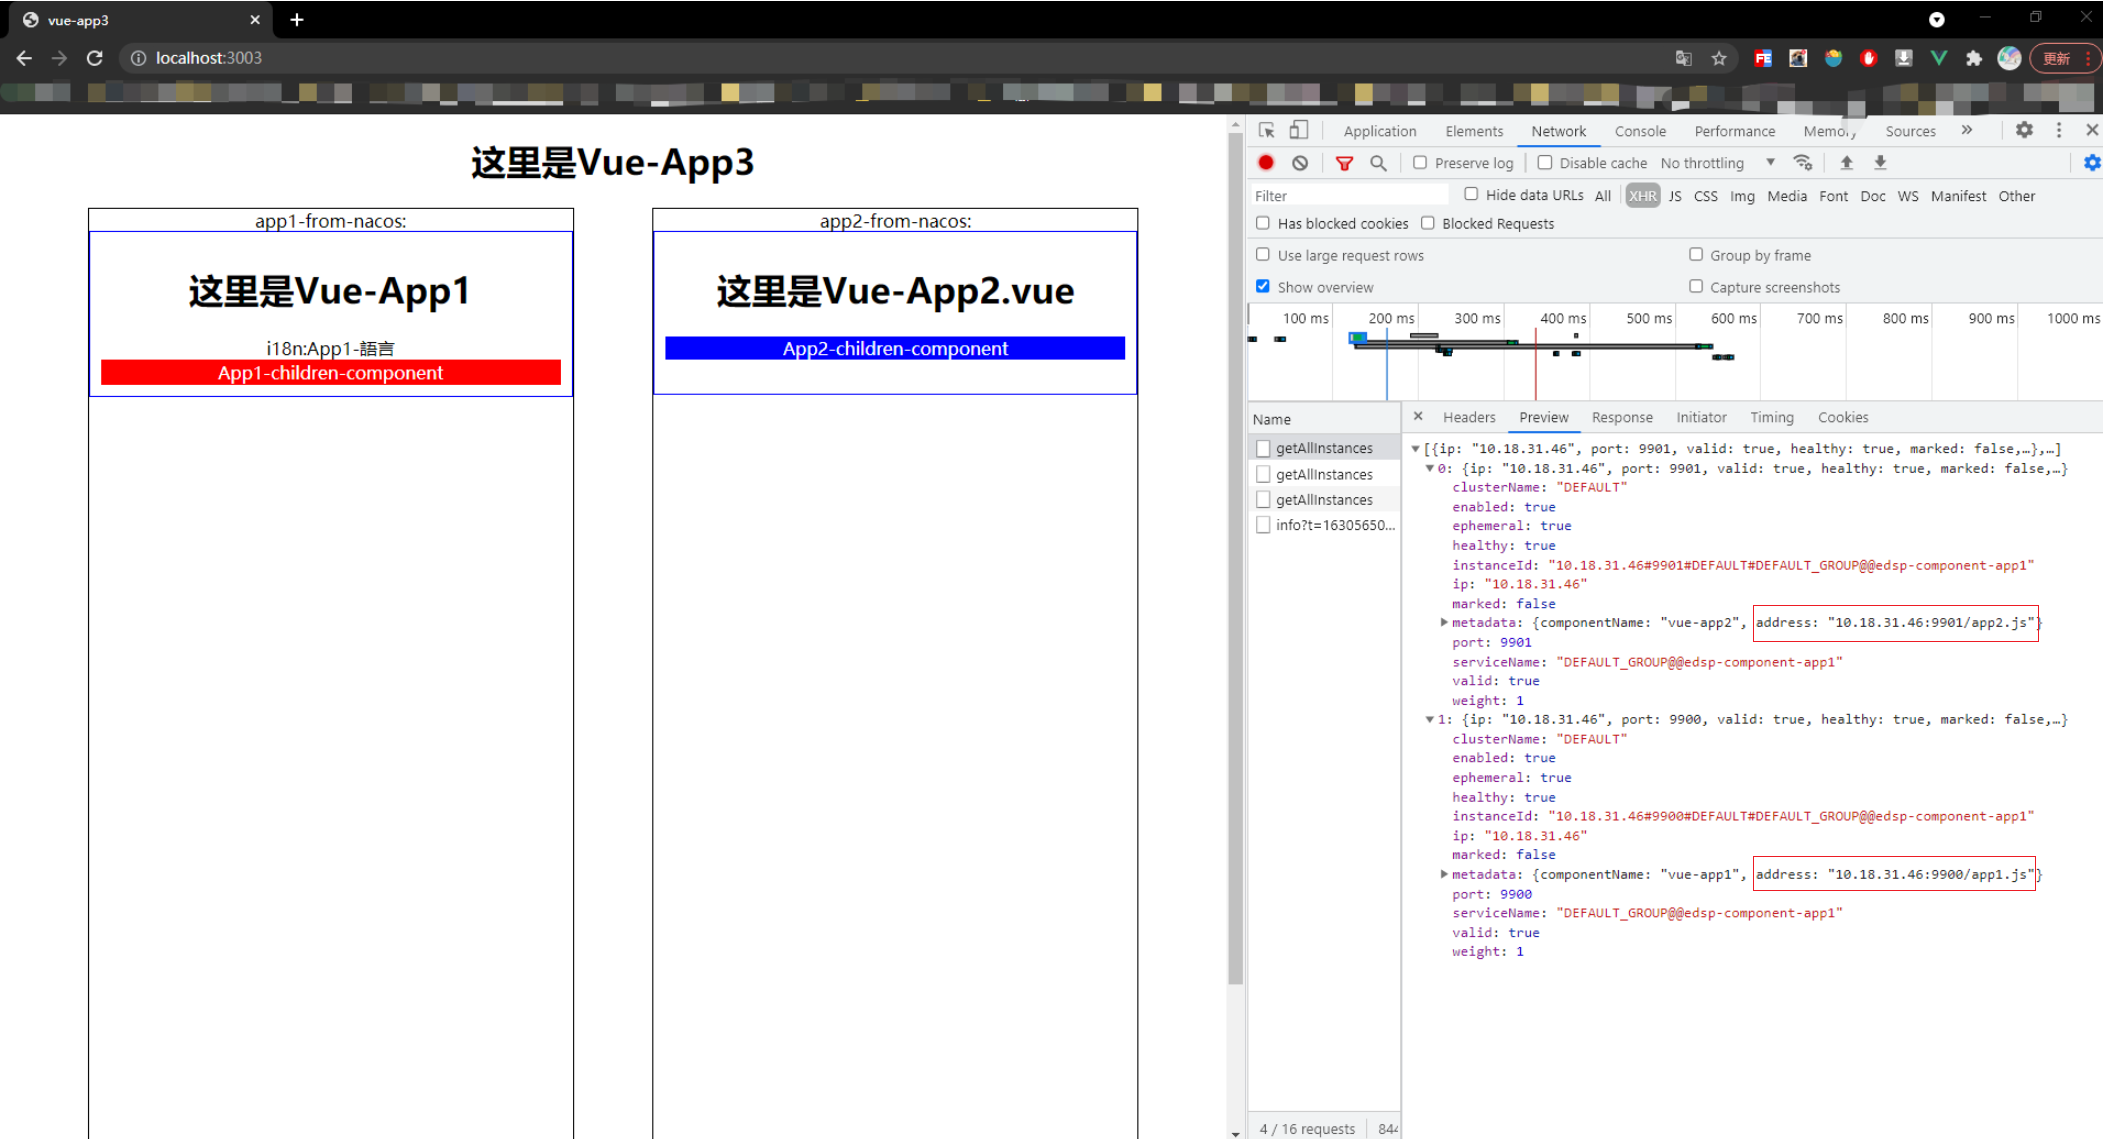Click the inspect element picker icon
Screen dimensions: 2110x1139
point(1266,131)
